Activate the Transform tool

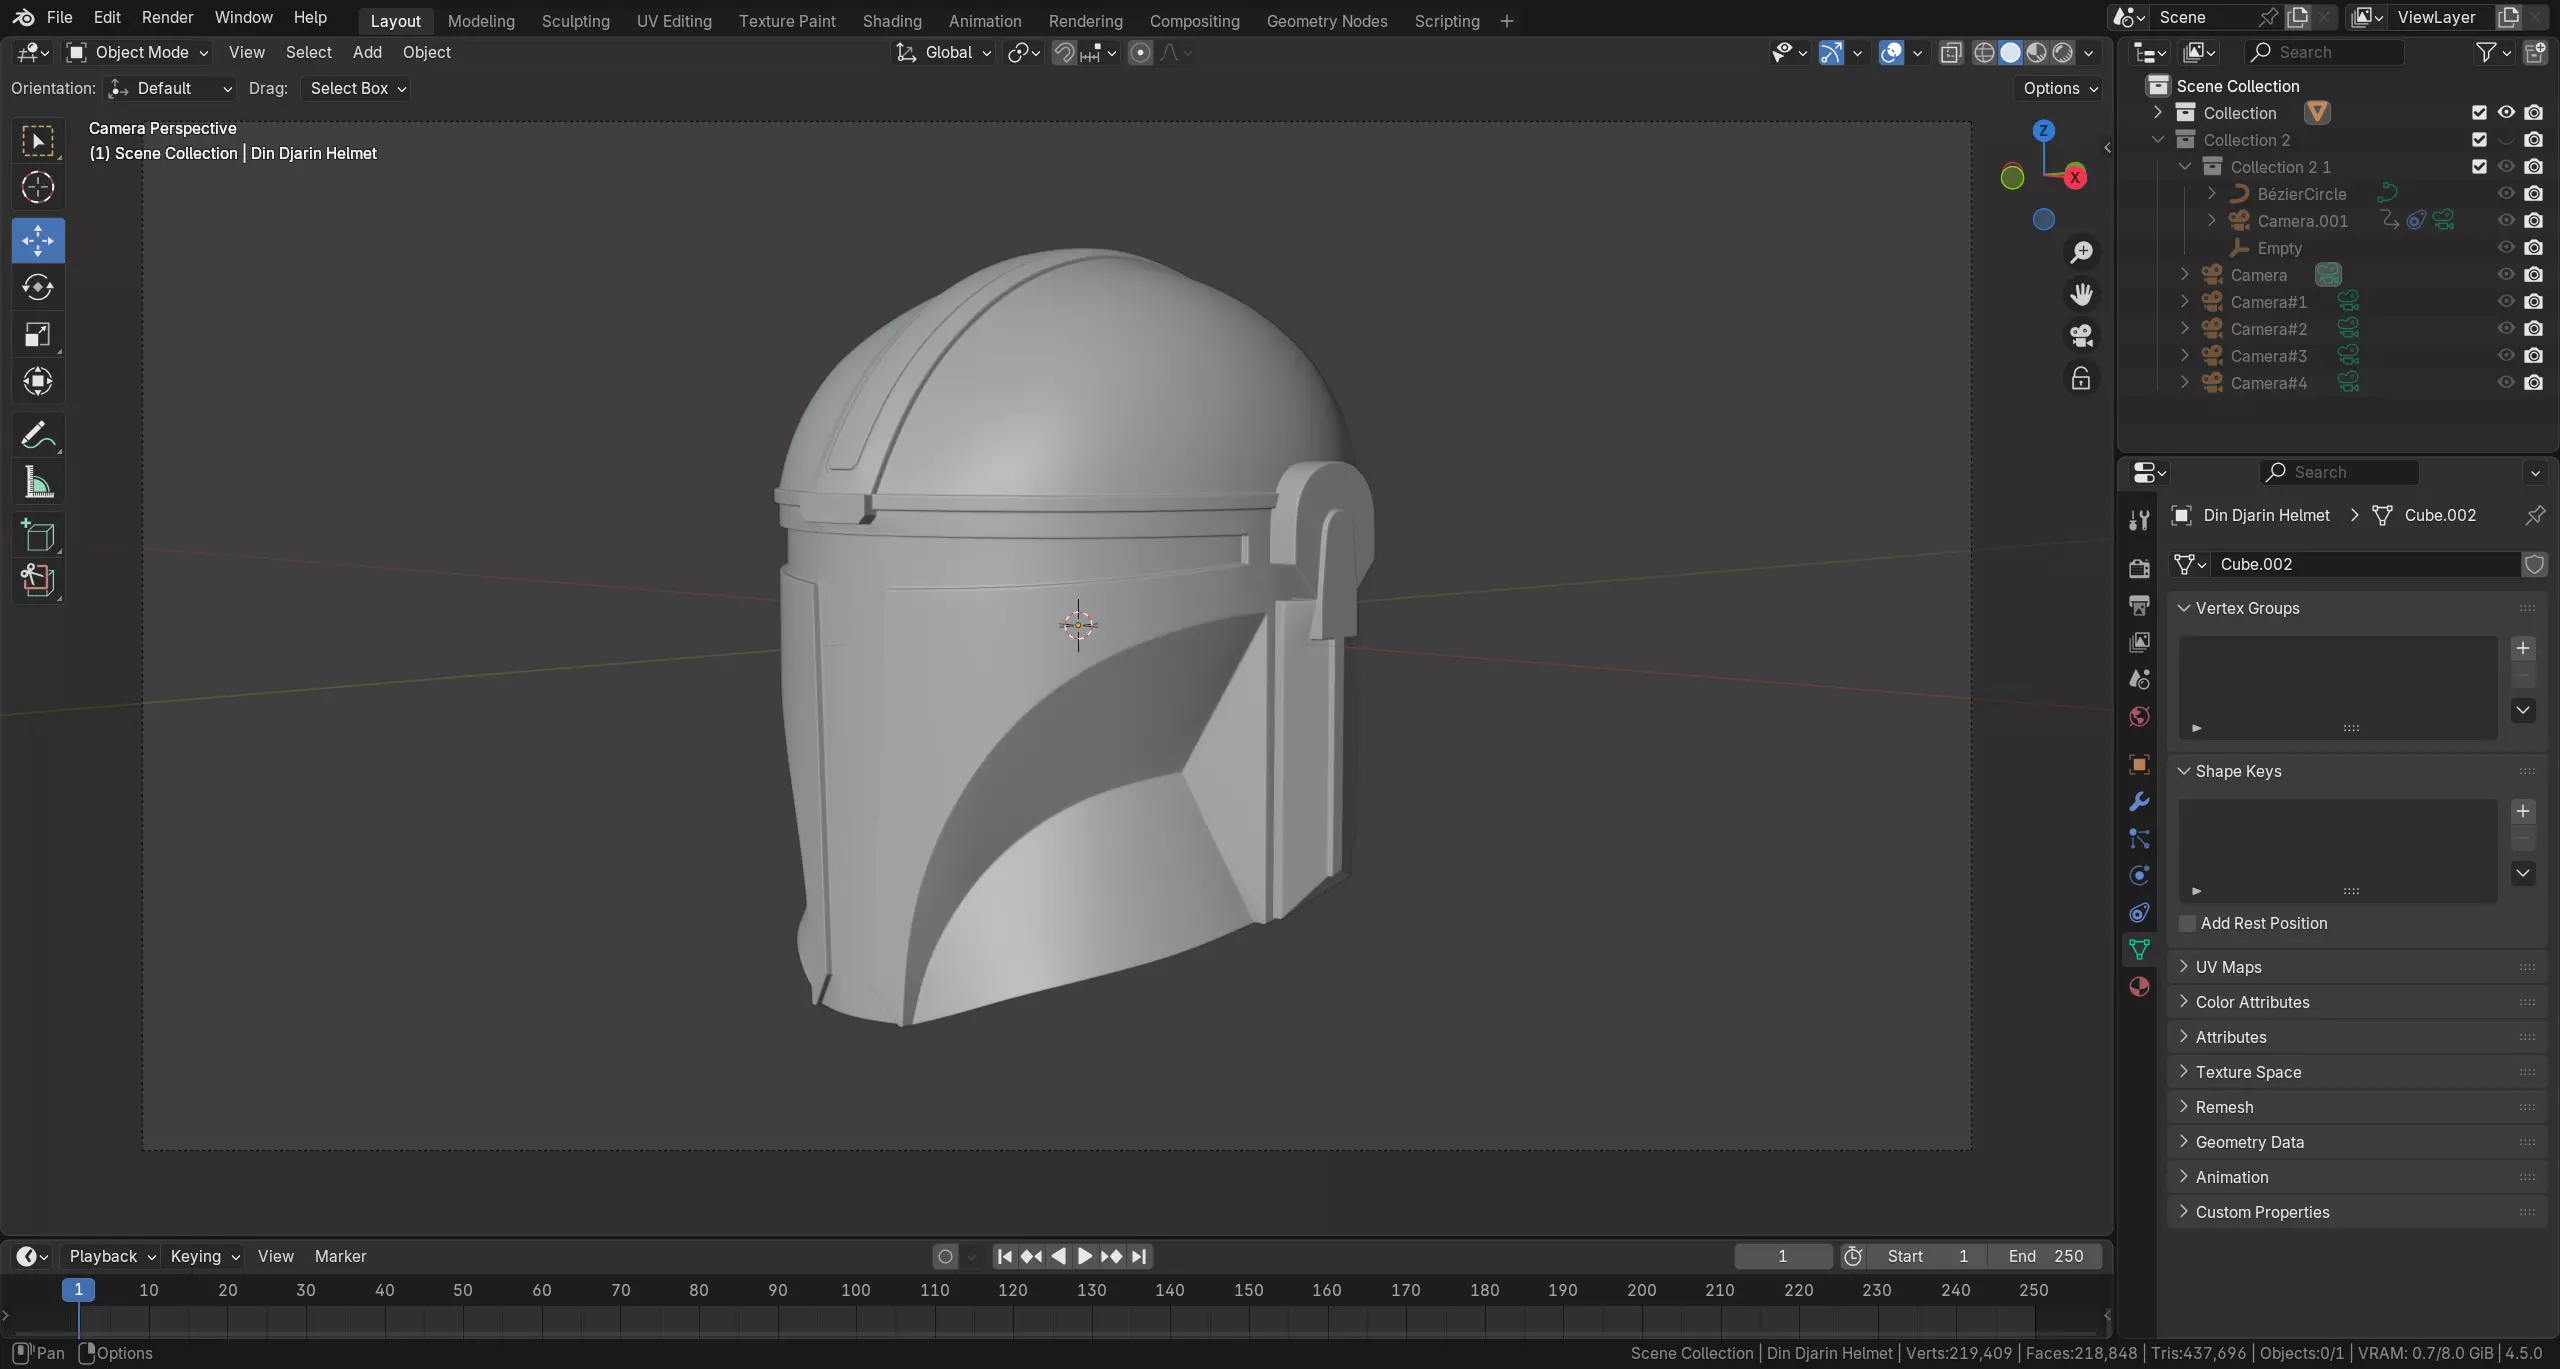tap(38, 382)
